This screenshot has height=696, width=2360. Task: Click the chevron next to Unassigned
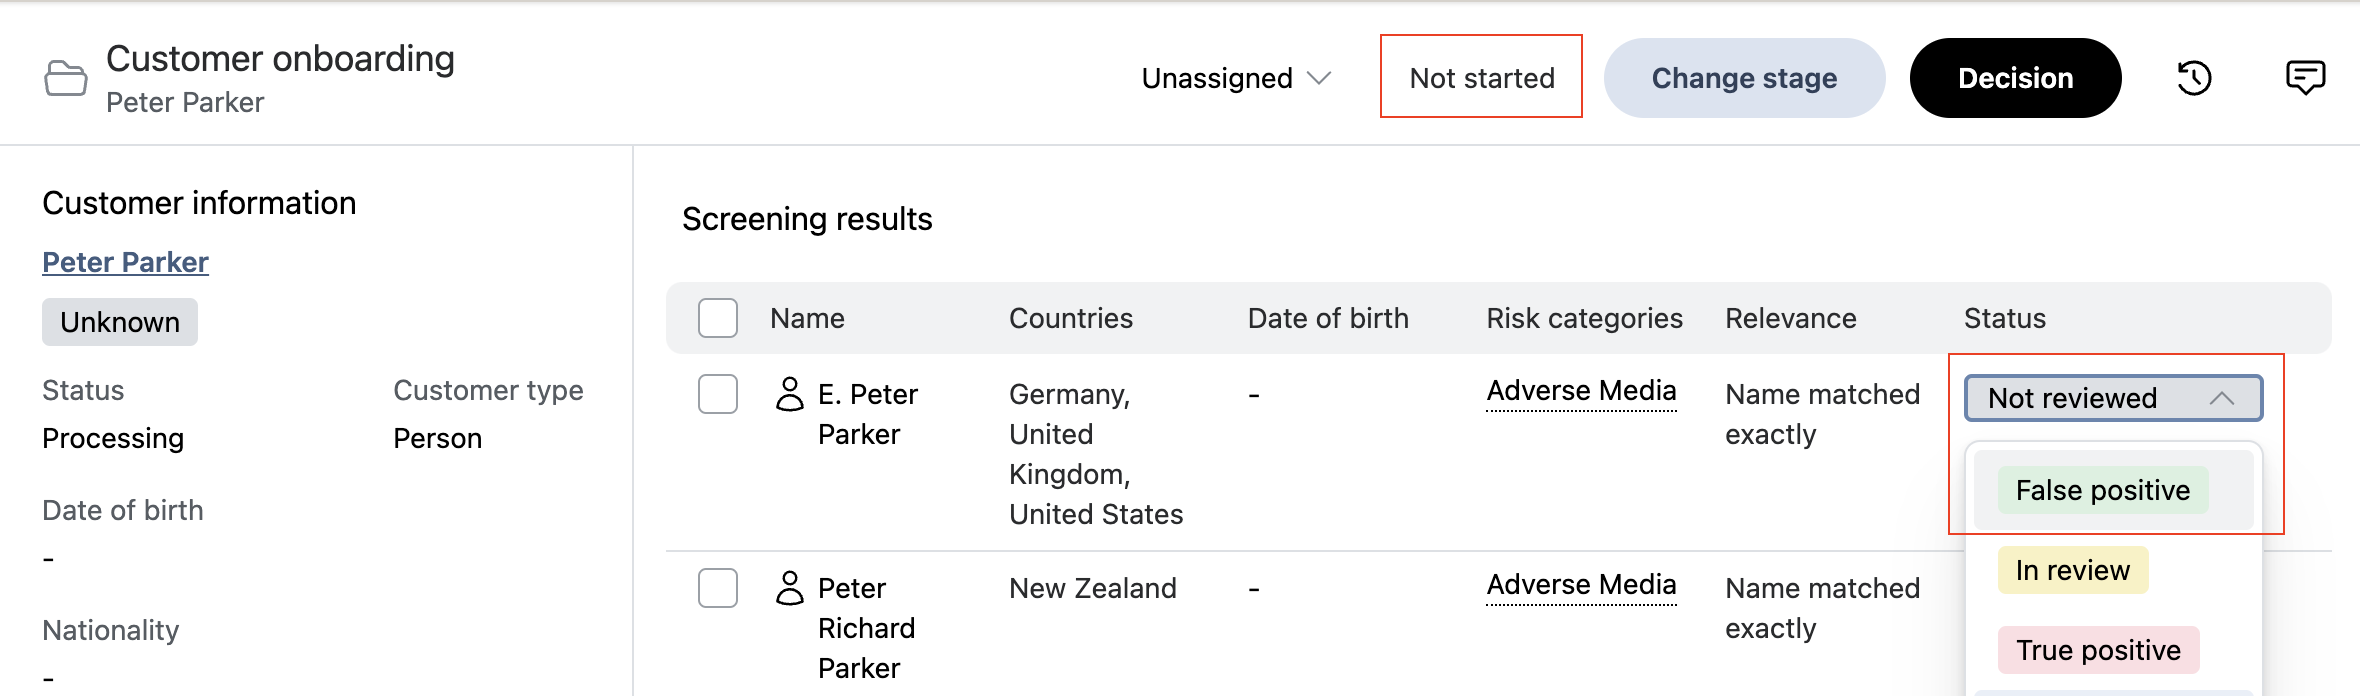1320,78
